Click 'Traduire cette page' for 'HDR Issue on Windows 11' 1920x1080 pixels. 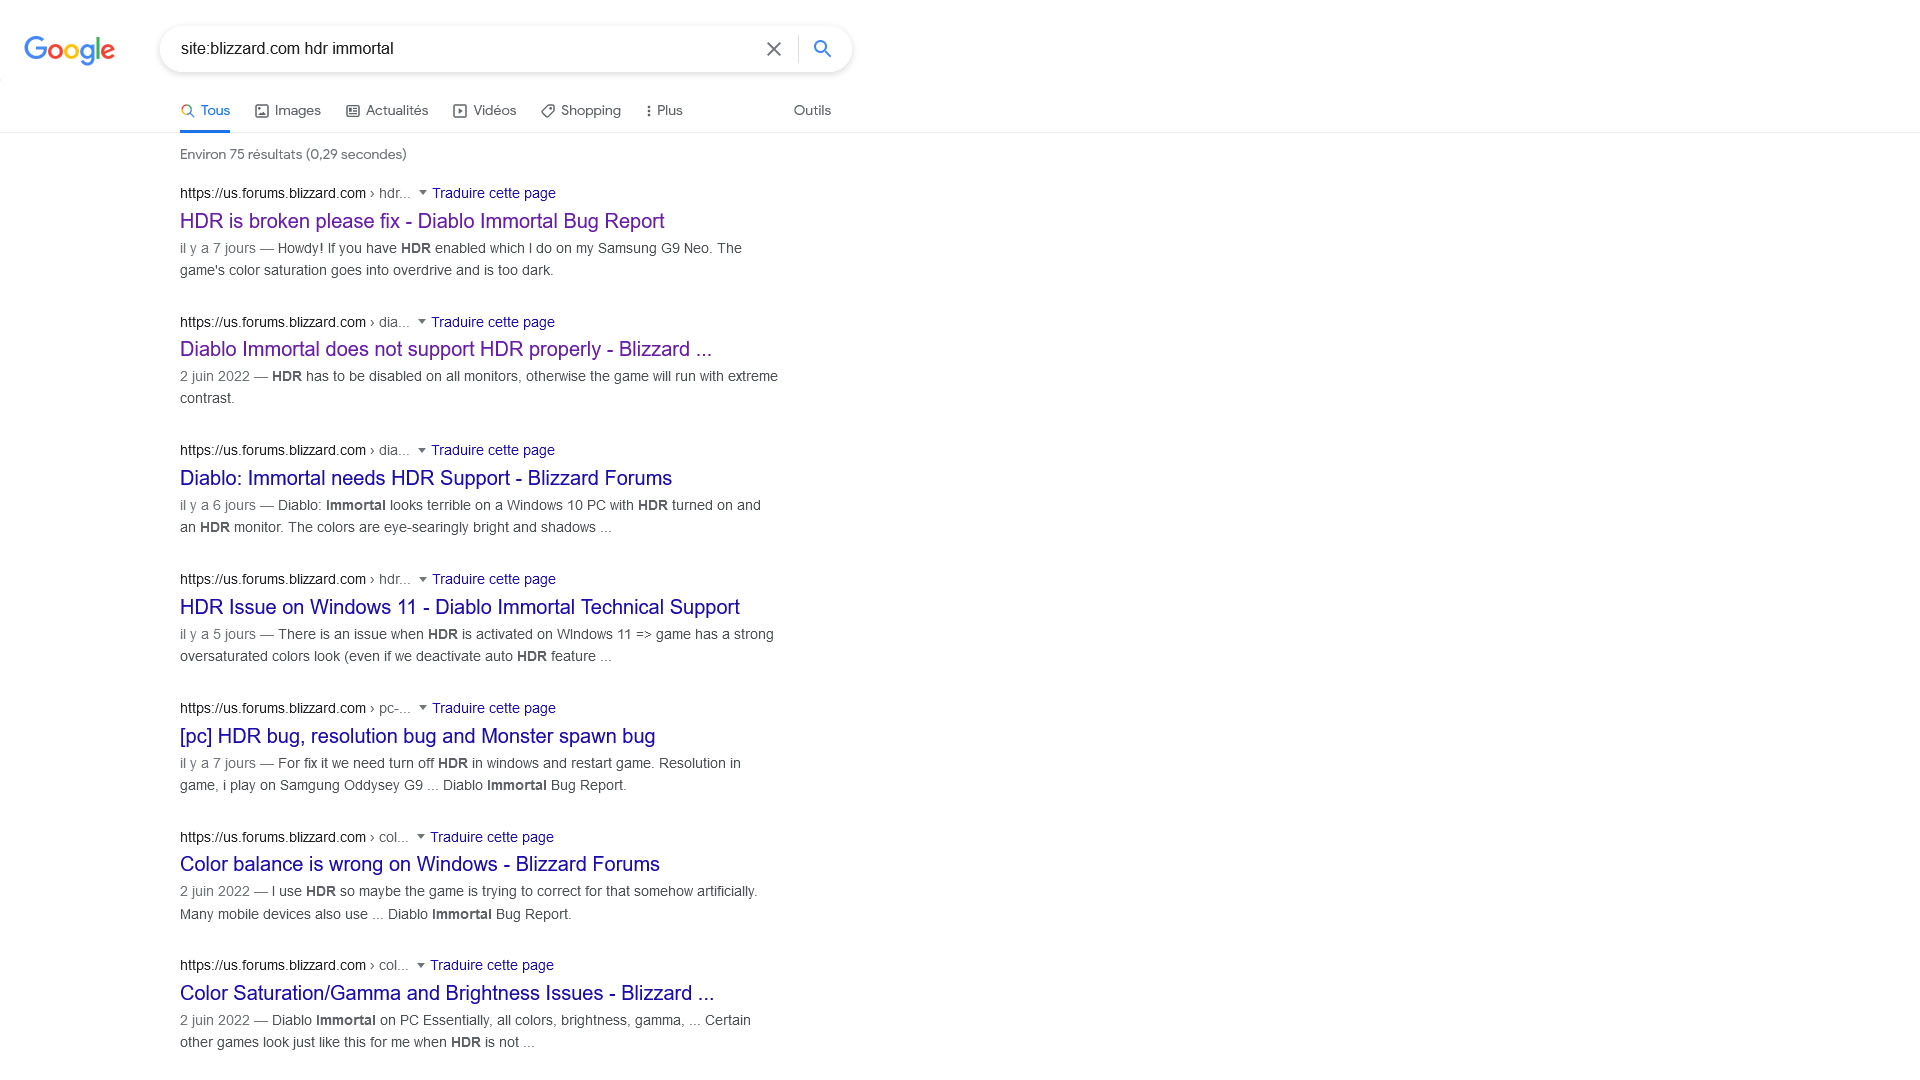(494, 579)
